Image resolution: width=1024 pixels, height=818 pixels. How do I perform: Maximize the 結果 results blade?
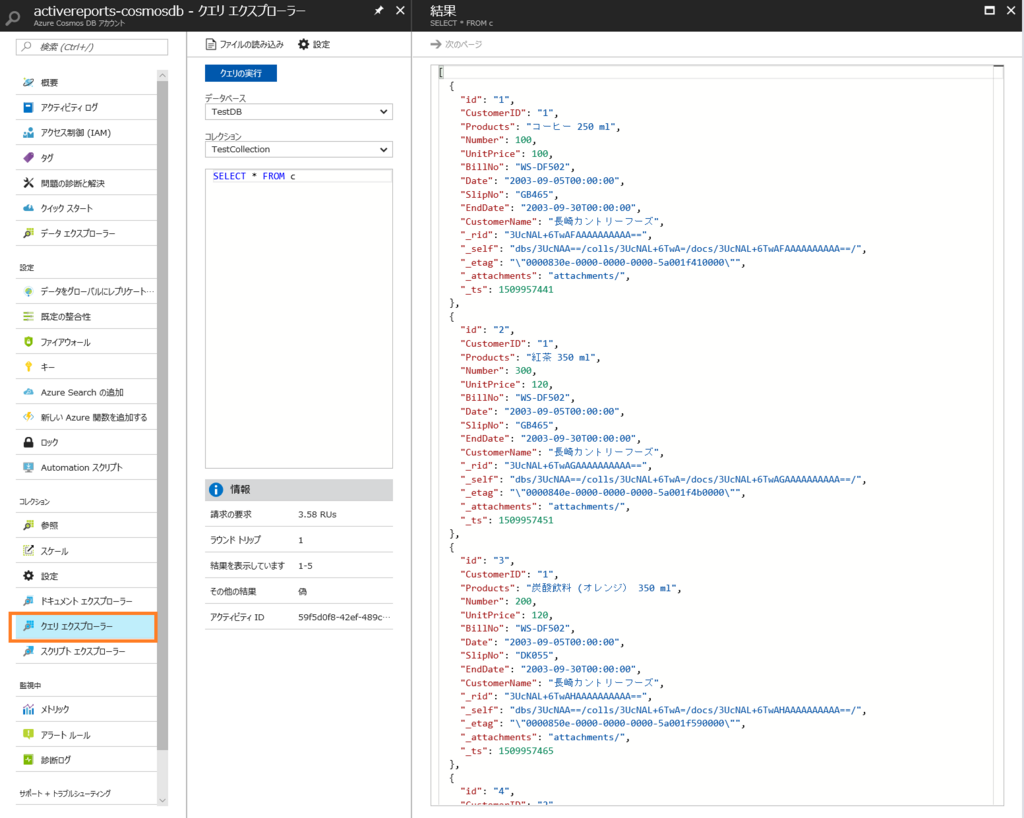pyautogui.click(x=989, y=10)
